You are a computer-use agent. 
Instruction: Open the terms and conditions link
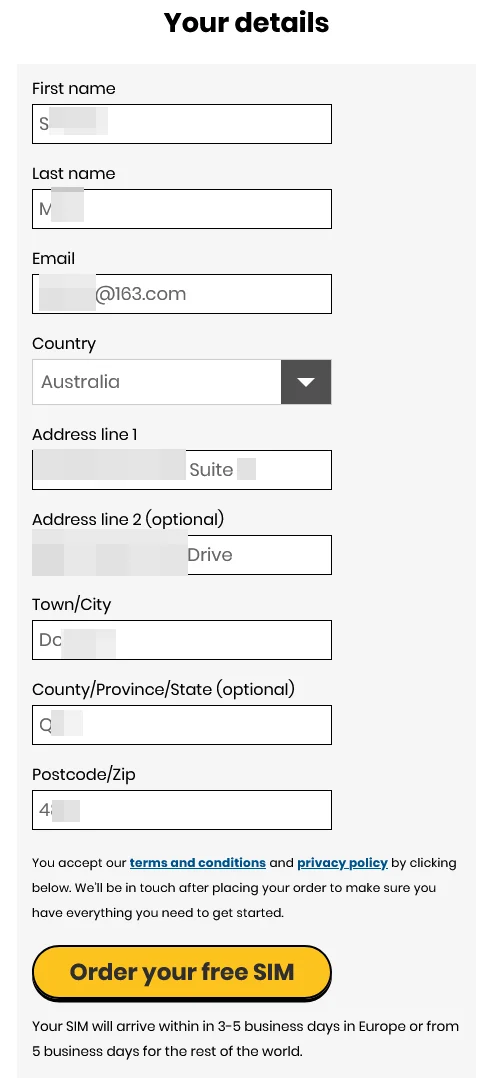[197, 862]
